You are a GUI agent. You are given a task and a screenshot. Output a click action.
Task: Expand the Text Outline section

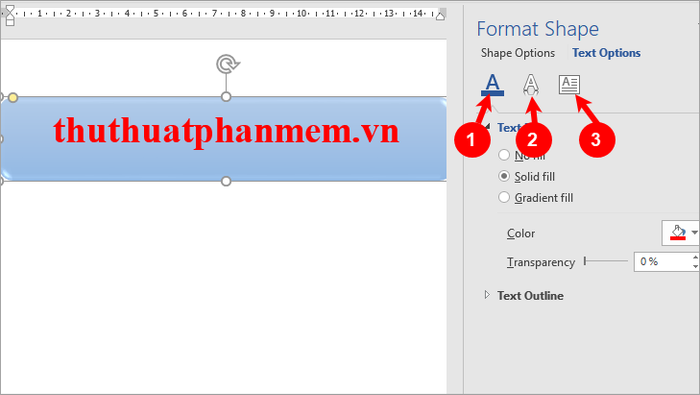tap(487, 295)
